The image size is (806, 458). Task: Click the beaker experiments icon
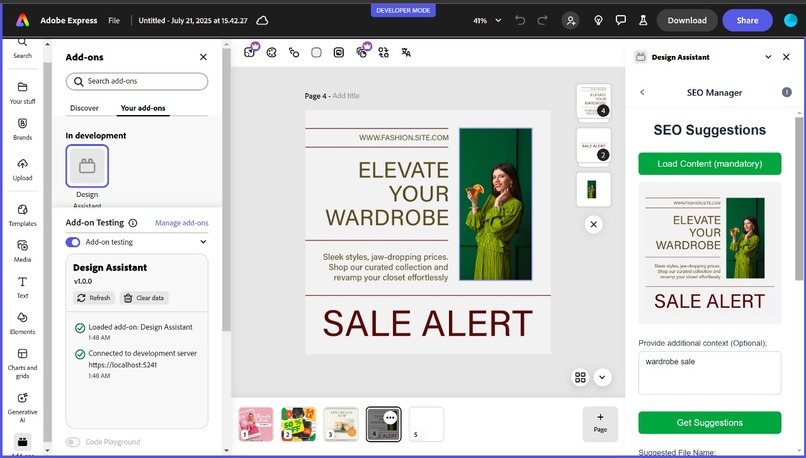pos(643,21)
